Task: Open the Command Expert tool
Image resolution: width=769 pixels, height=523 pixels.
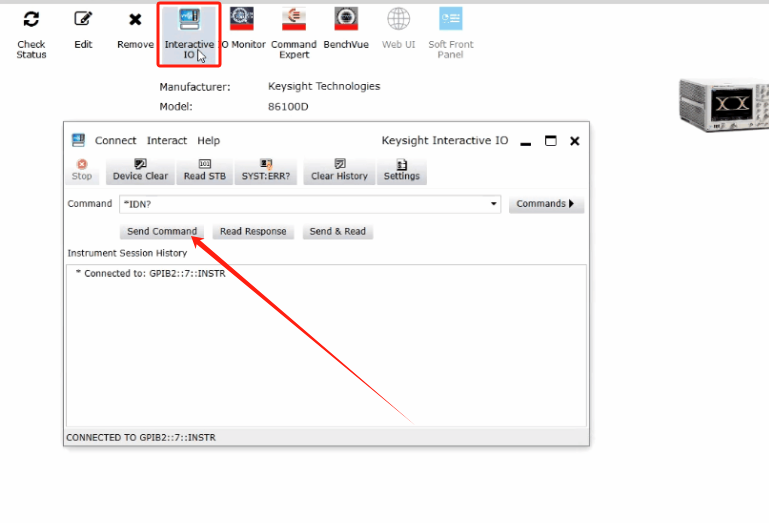Action: click(x=293, y=19)
